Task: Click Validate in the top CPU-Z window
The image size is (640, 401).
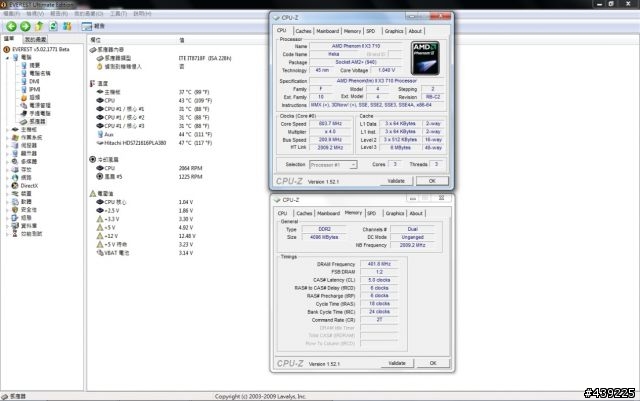Action: [396, 181]
